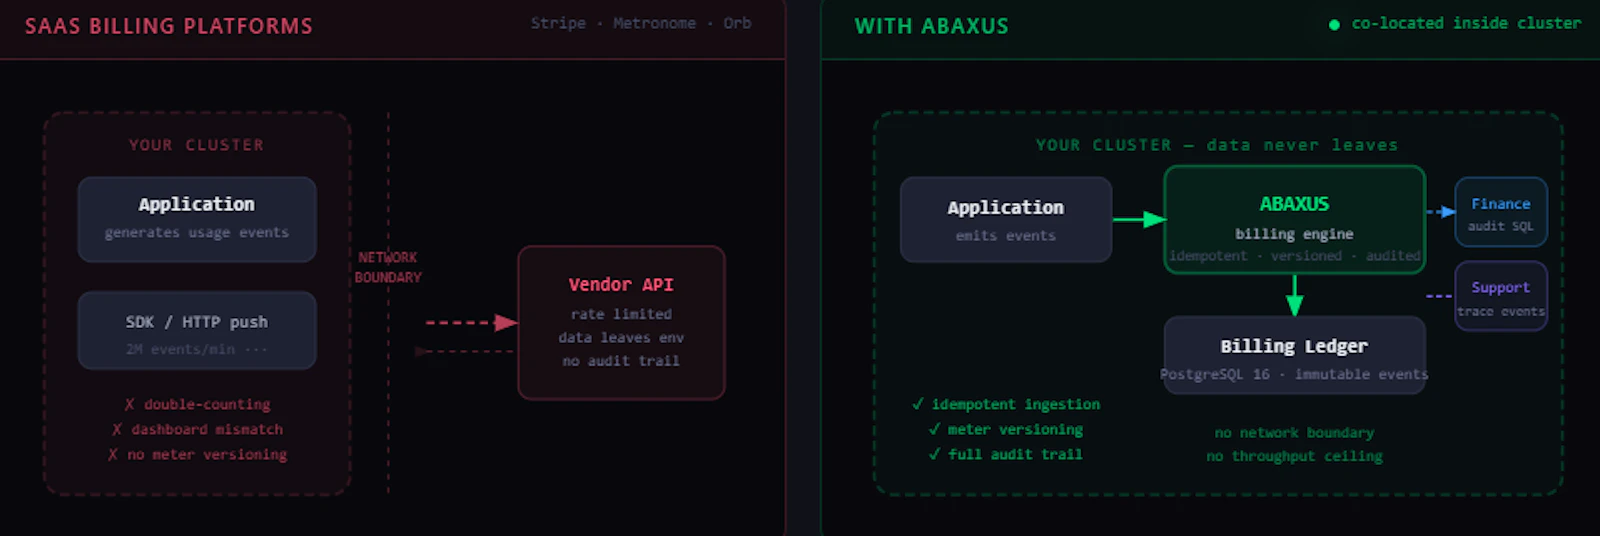Click the green arrow from Application to ABAXUS
This screenshot has width=1600, height=536.
1139,219
